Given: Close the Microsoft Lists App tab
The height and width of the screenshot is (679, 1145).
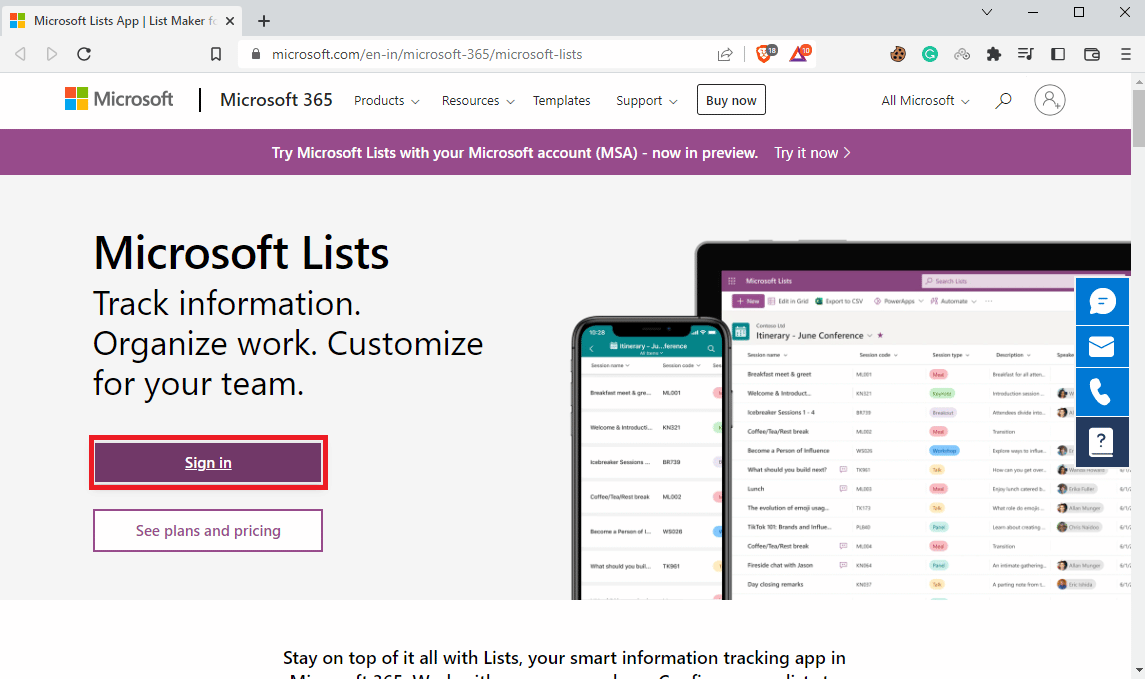Looking at the screenshot, I should click(230, 21).
